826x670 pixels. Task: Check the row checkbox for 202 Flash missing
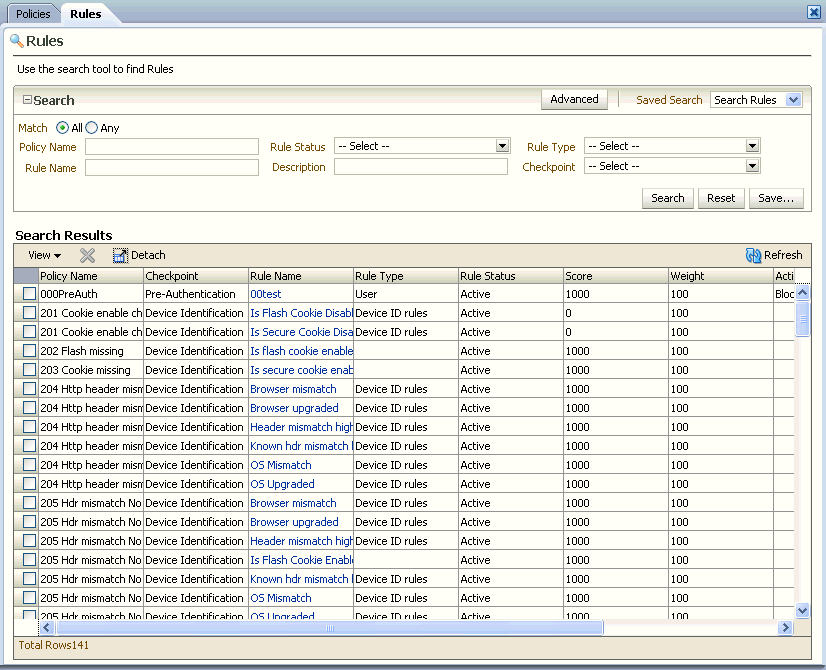pyautogui.click(x=28, y=351)
